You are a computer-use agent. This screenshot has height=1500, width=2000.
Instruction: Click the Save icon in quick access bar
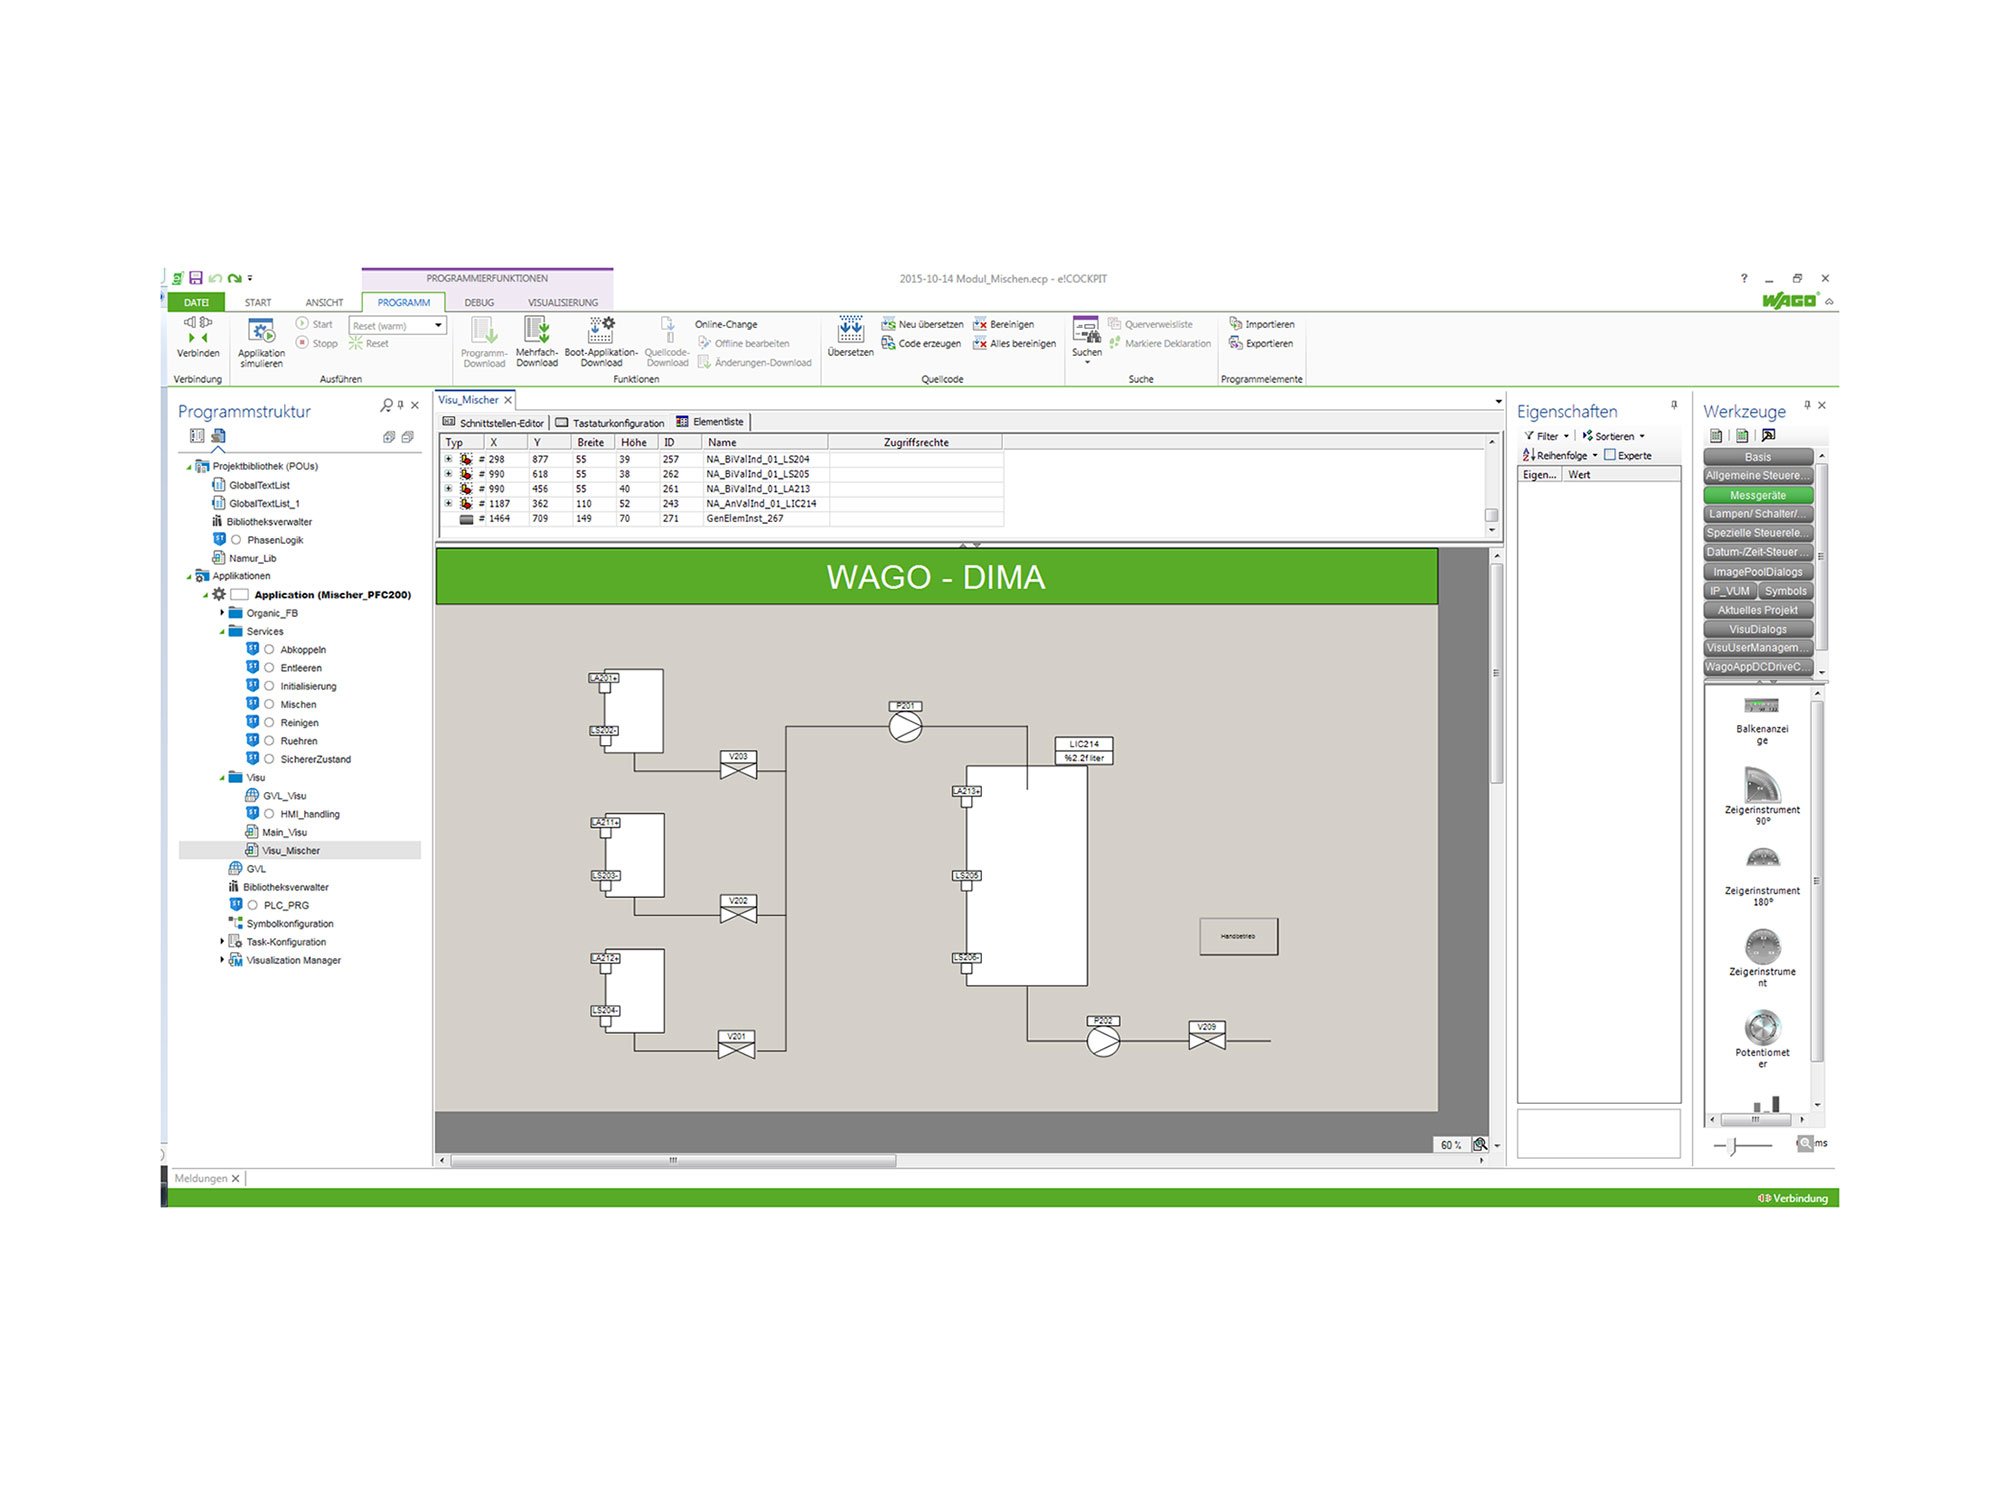pyautogui.click(x=196, y=278)
